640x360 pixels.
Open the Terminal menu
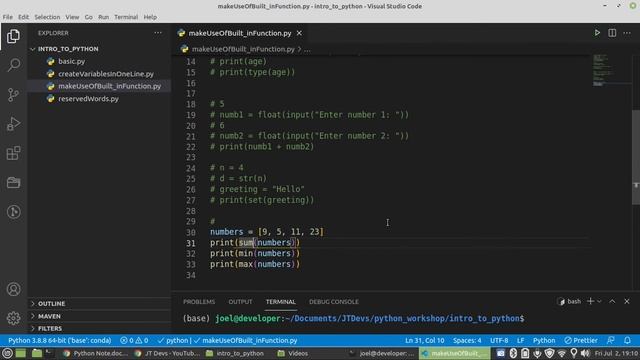click(x=126, y=17)
